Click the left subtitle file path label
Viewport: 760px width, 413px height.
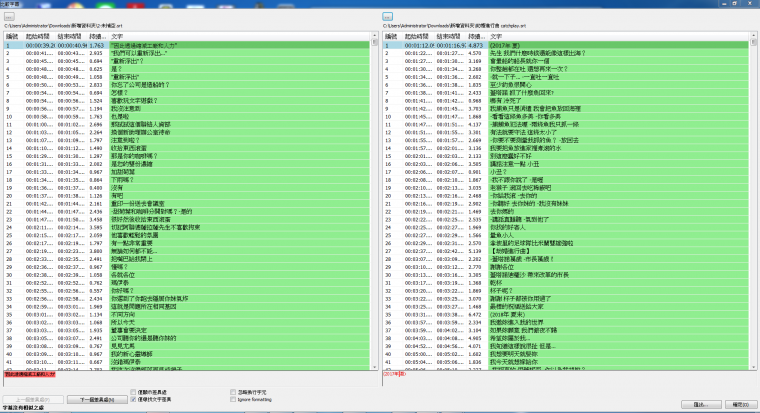(x=63, y=26)
